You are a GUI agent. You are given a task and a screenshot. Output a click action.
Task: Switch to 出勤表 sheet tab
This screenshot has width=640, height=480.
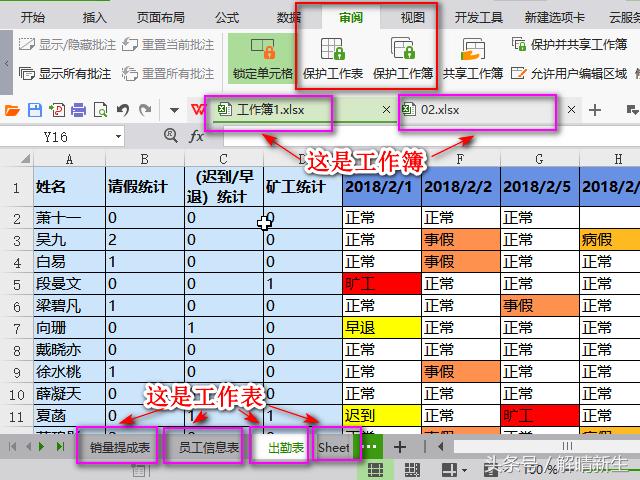click(x=286, y=447)
